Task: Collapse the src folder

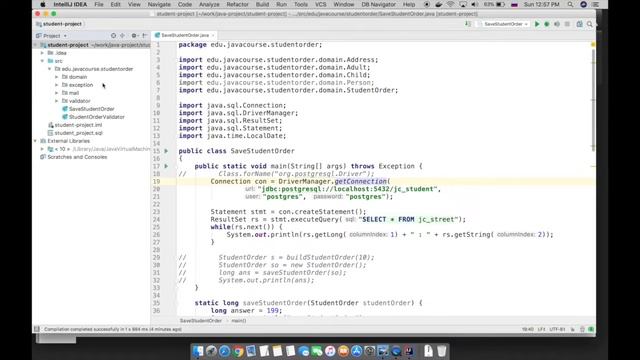Action: pyautogui.click(x=42, y=61)
